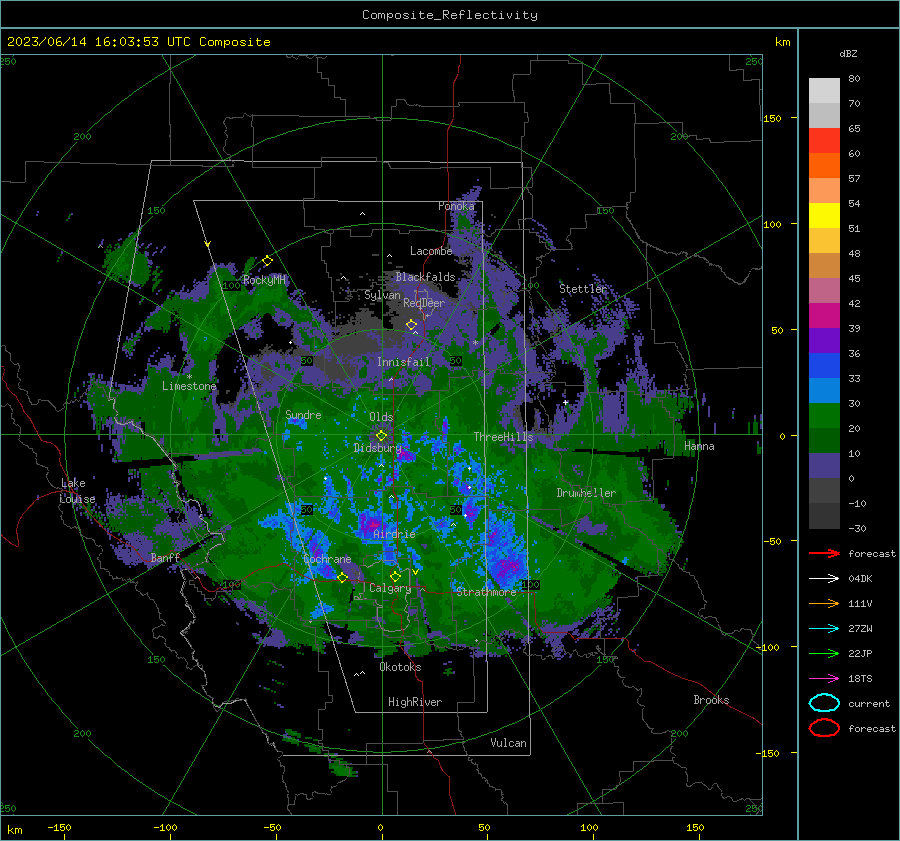Click the cyan 'current' ellipse in the legend
This screenshot has height=841, width=900.
click(824, 703)
